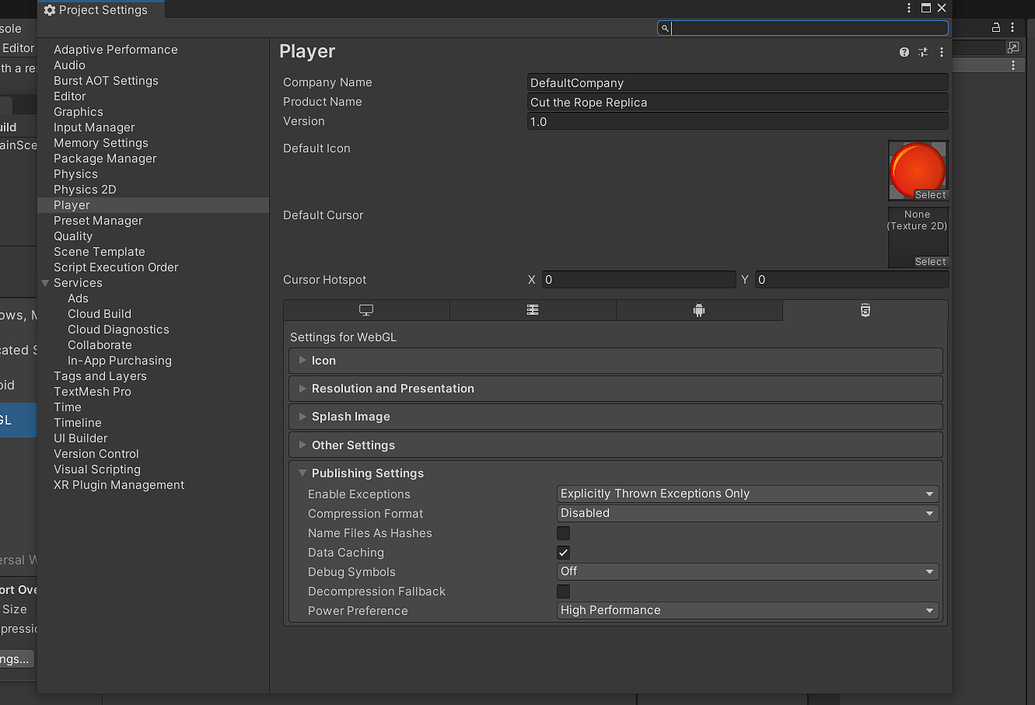Click the Player preset selector icon
The width and height of the screenshot is (1035, 705).
(x=923, y=52)
